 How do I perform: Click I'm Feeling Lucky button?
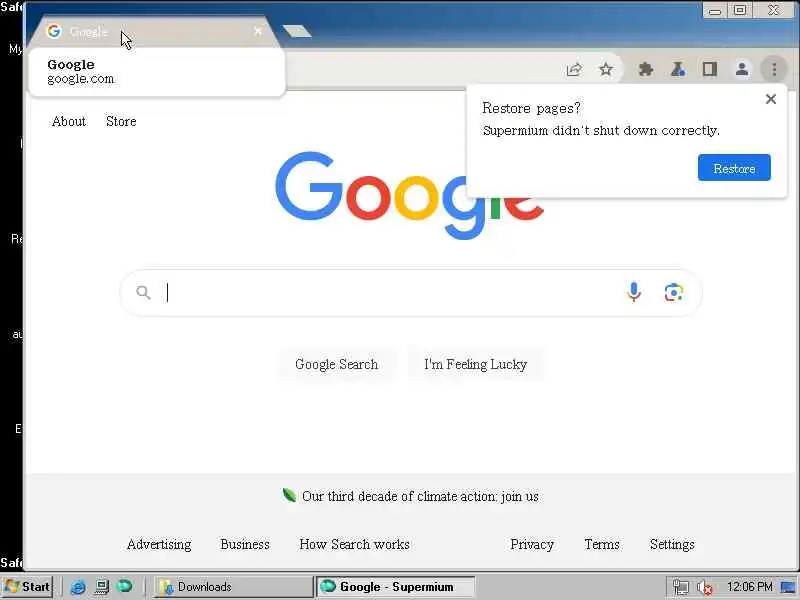pyautogui.click(x=476, y=364)
